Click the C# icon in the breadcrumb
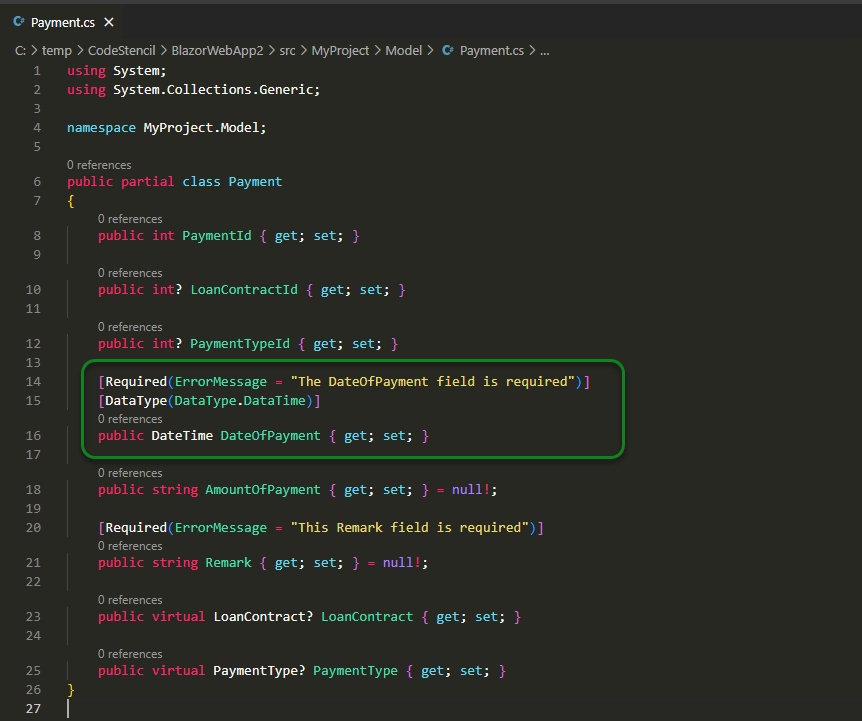Image resolution: width=862 pixels, height=721 pixels. (447, 50)
